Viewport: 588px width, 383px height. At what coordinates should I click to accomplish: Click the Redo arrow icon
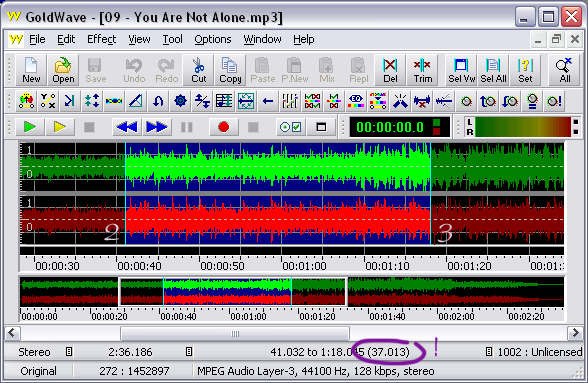(166, 70)
